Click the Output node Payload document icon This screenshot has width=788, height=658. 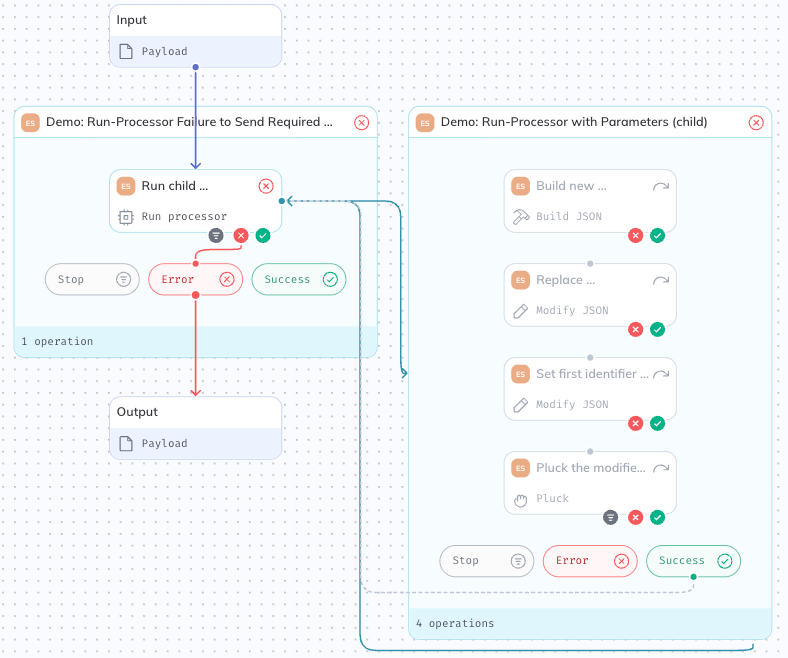pyautogui.click(x=126, y=443)
